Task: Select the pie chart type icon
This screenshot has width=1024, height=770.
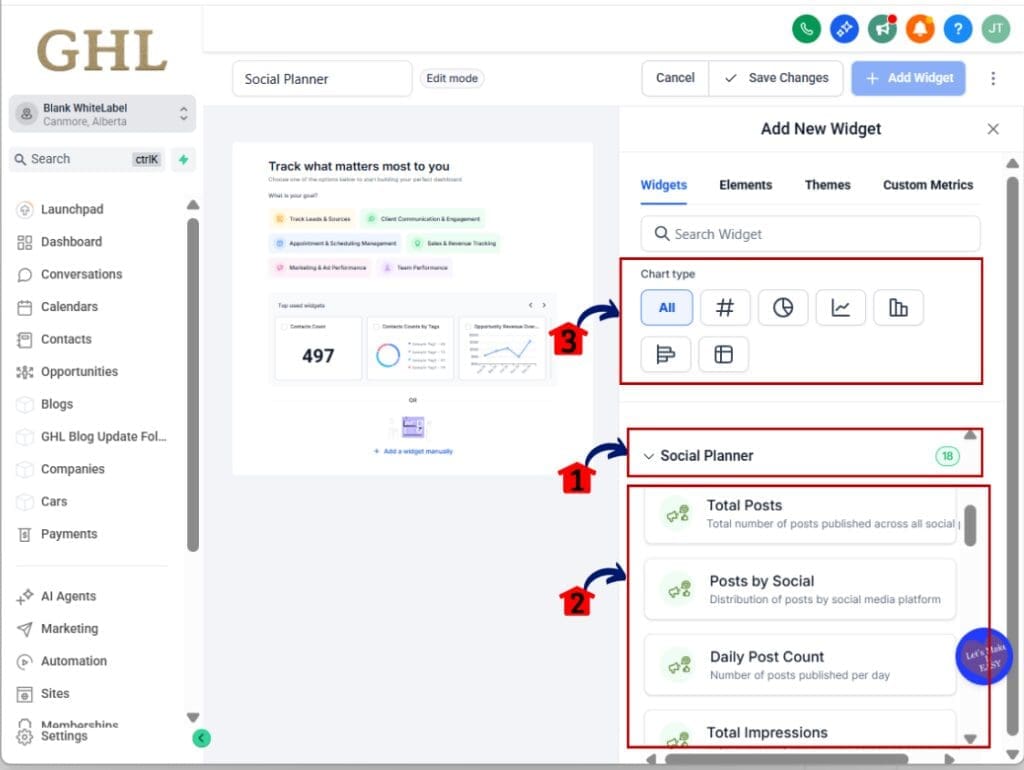Action: point(782,308)
